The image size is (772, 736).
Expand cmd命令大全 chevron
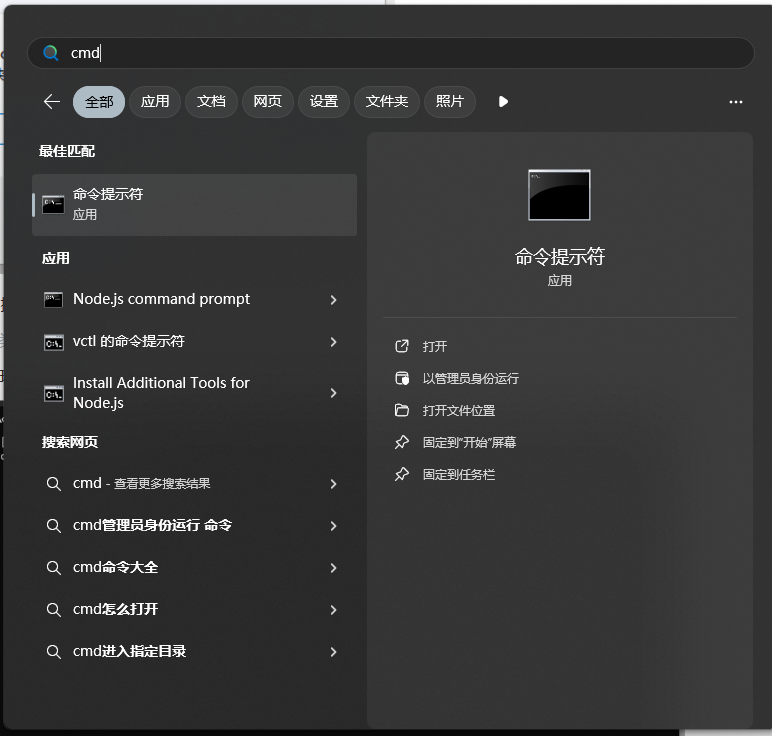tap(333, 568)
